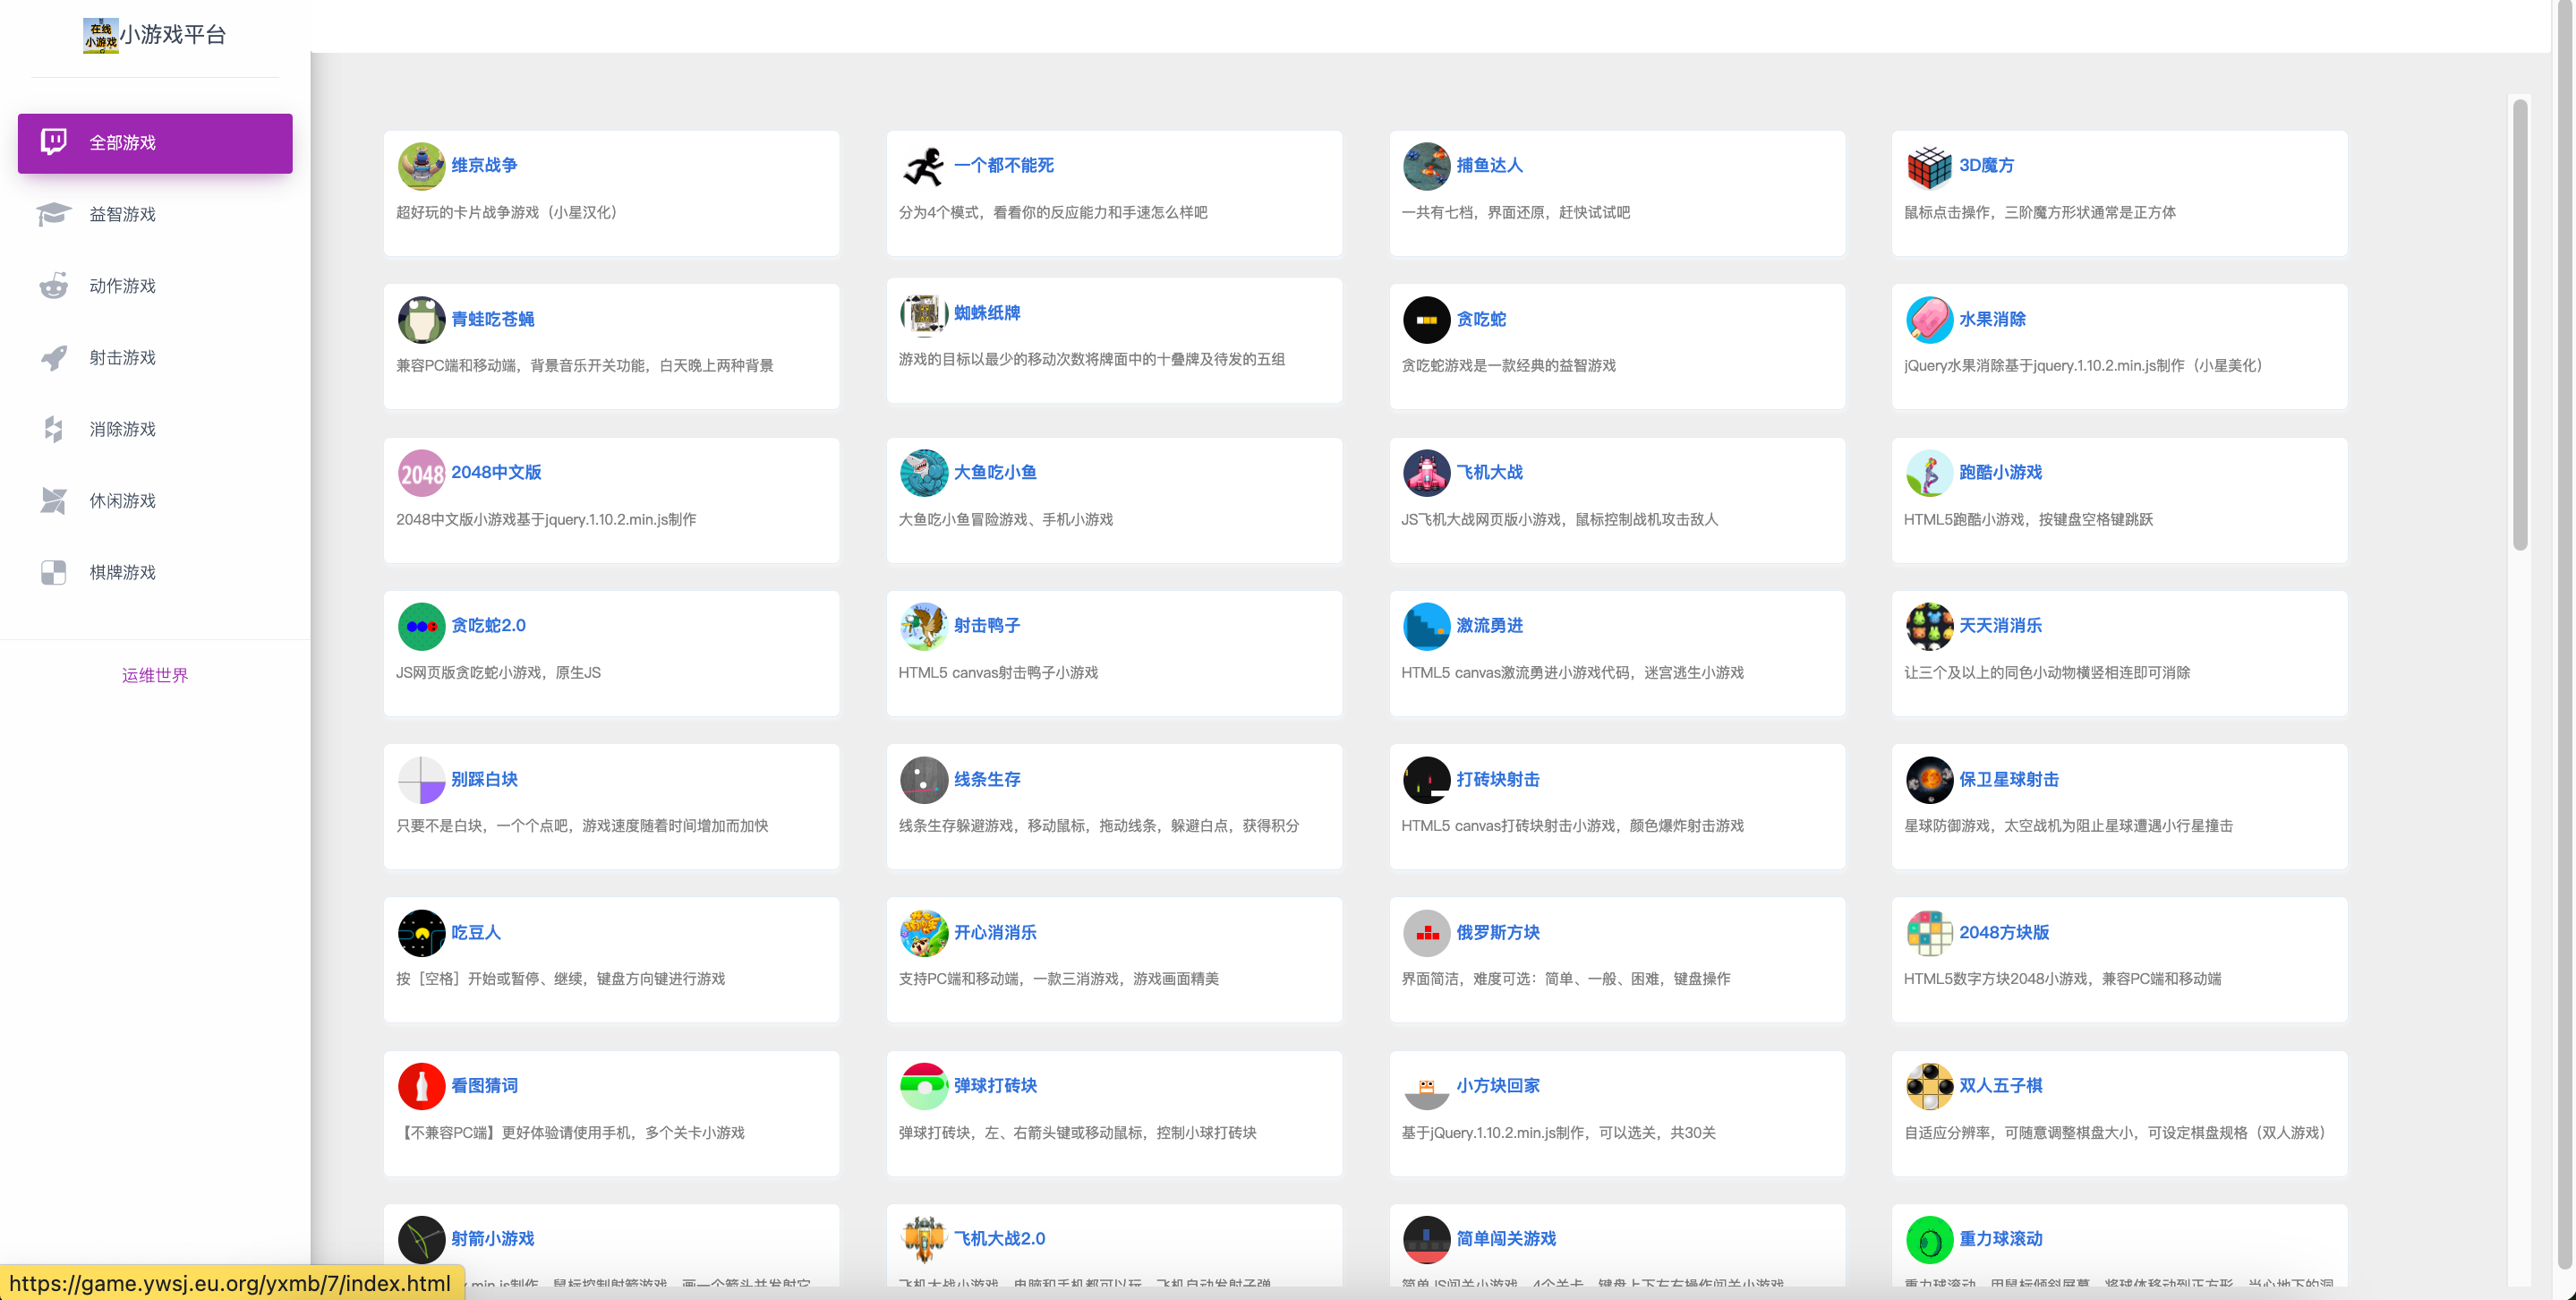Click the 3D魔方 Rubik's cube icon
2576x1300 pixels.
click(1928, 166)
